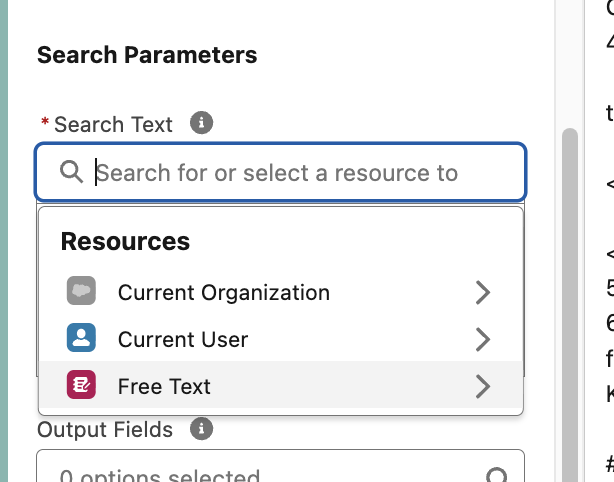Click the Search Parameters section heading
The height and width of the screenshot is (482, 614).
[x=147, y=55]
